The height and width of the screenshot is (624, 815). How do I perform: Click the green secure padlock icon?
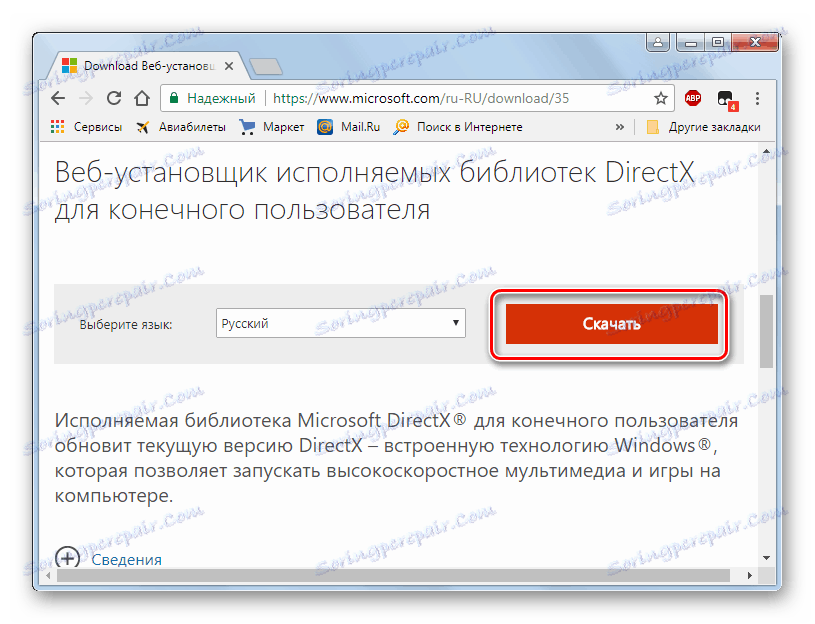[x=174, y=98]
